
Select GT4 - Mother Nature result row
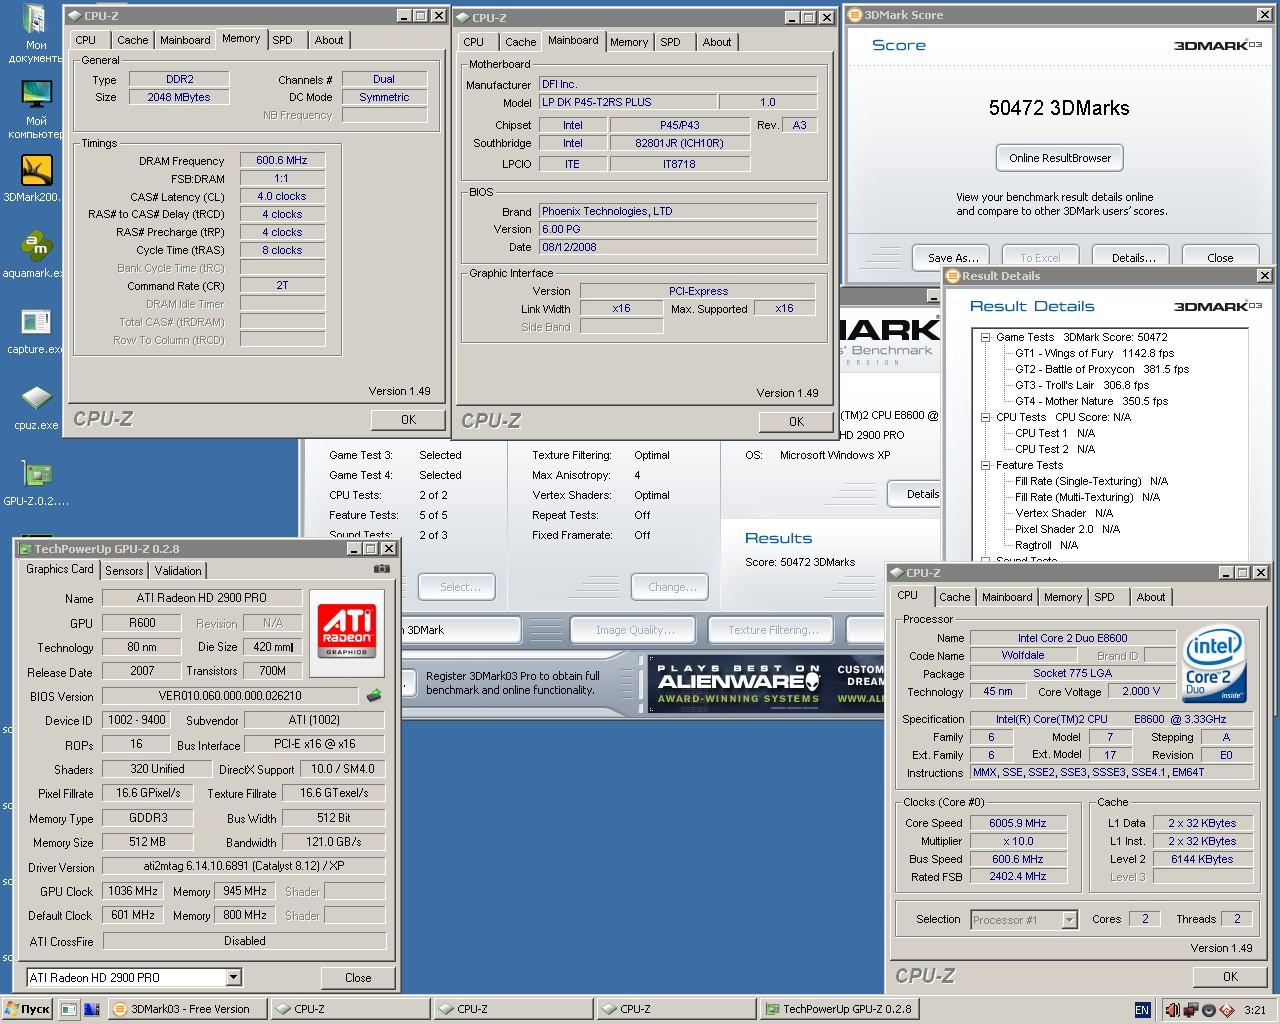pos(1091,401)
